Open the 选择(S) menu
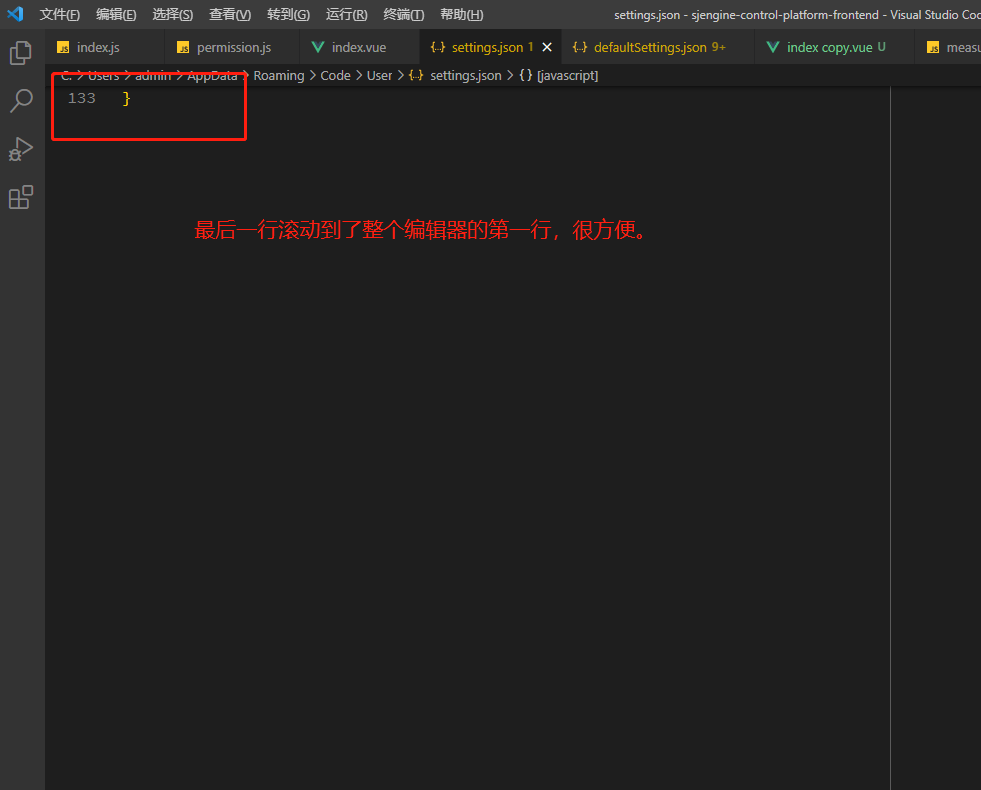Screen dimensions: 981x790 coord(173,14)
